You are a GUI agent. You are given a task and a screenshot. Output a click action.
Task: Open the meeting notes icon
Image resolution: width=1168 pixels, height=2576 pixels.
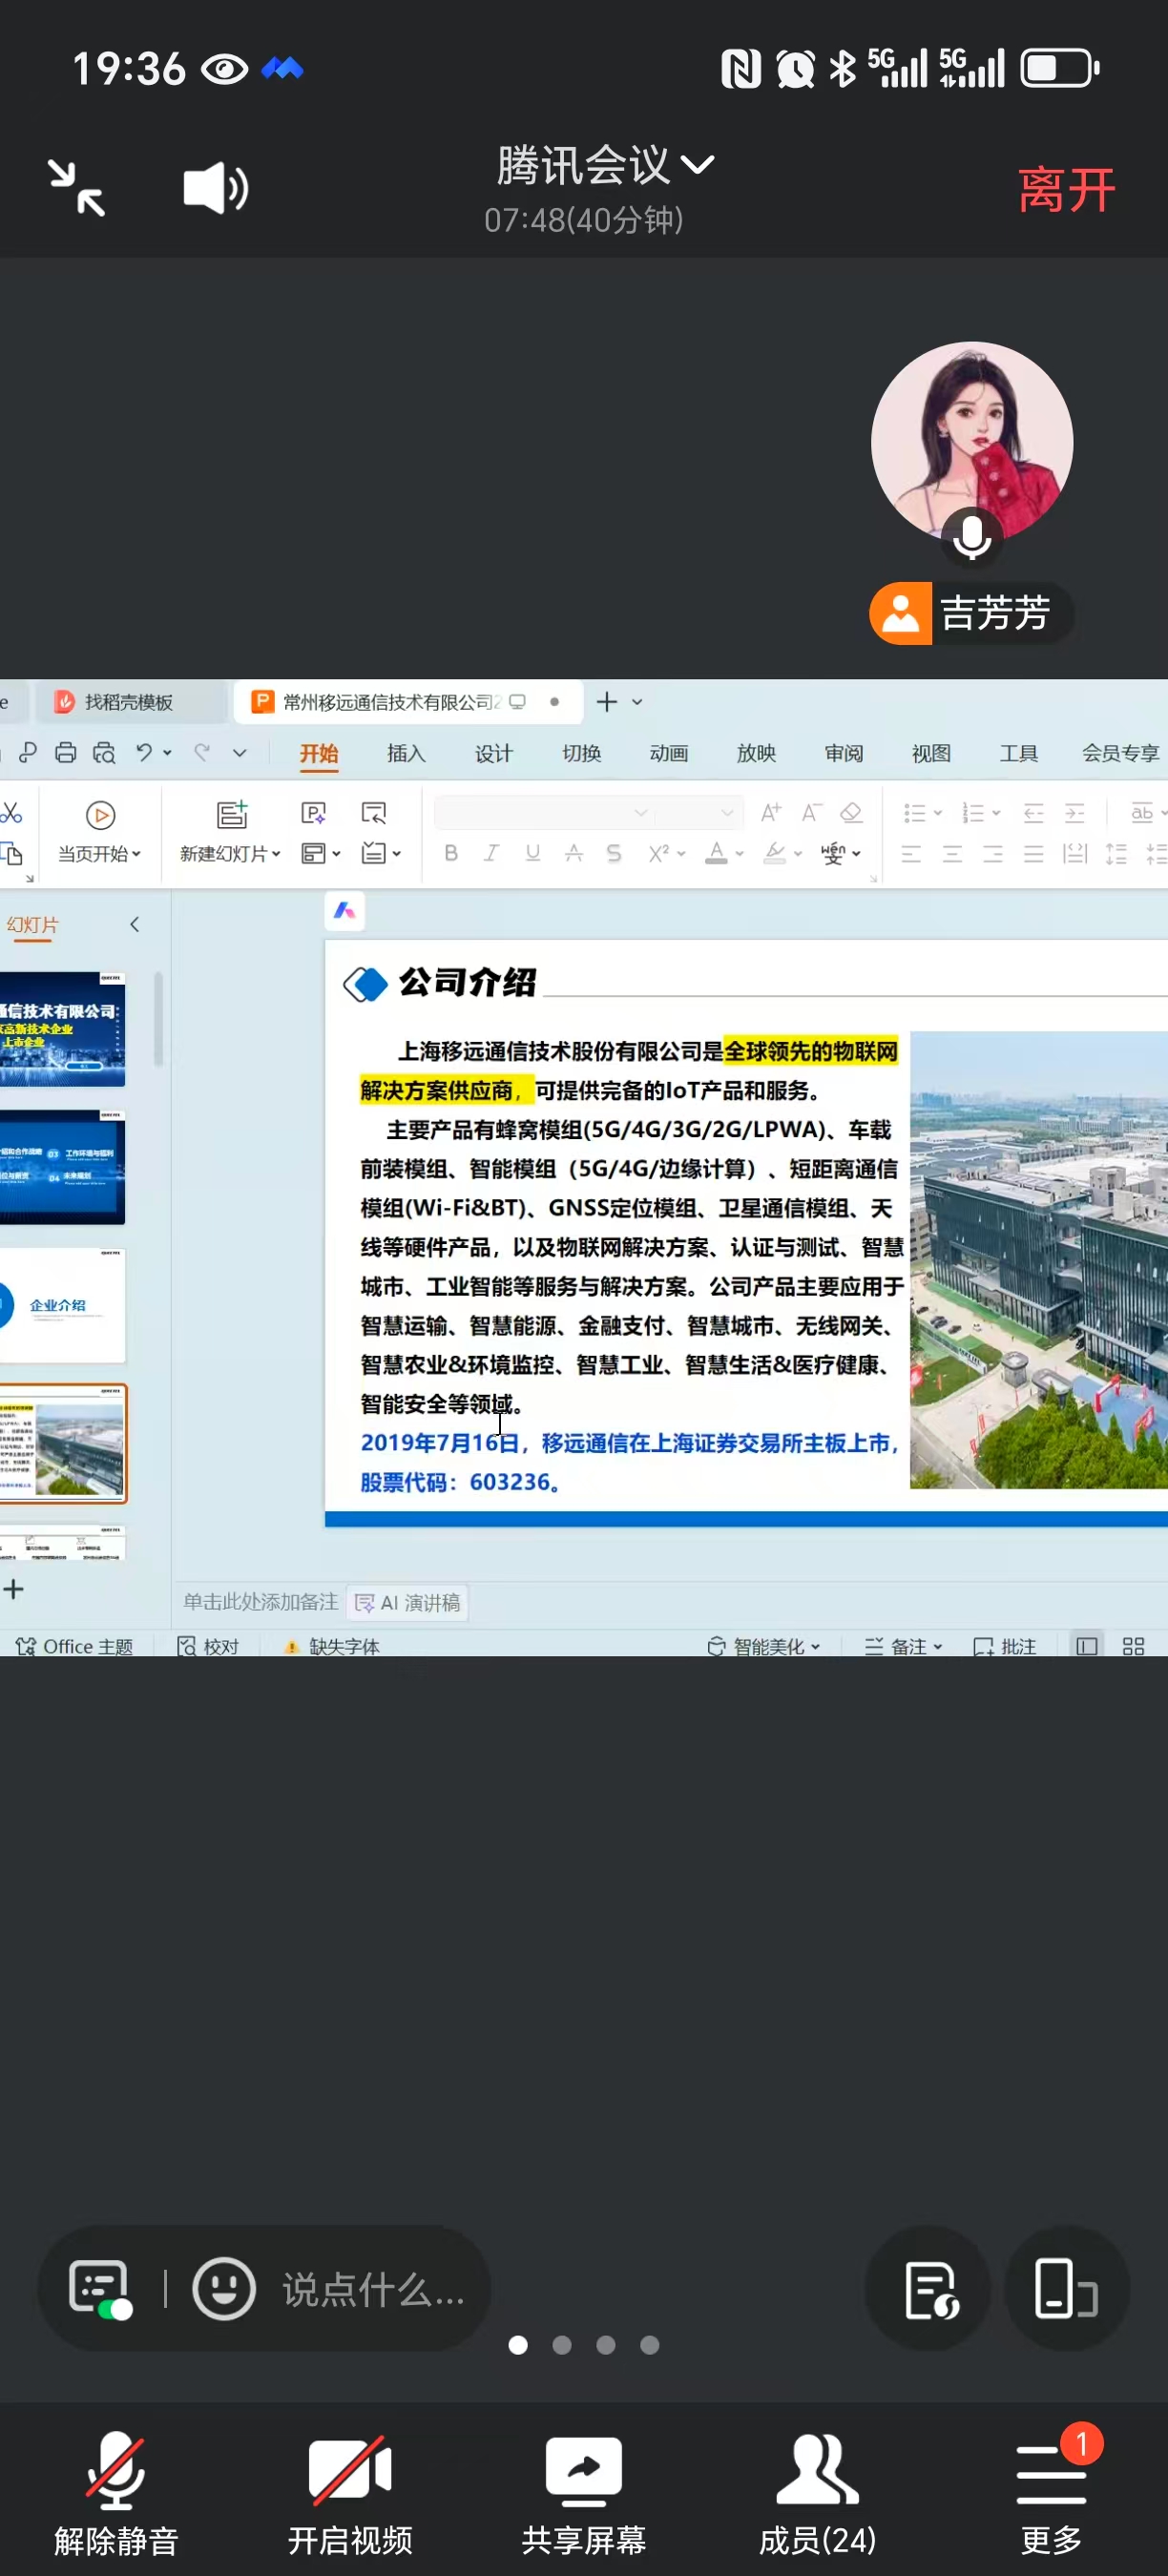(x=929, y=2288)
